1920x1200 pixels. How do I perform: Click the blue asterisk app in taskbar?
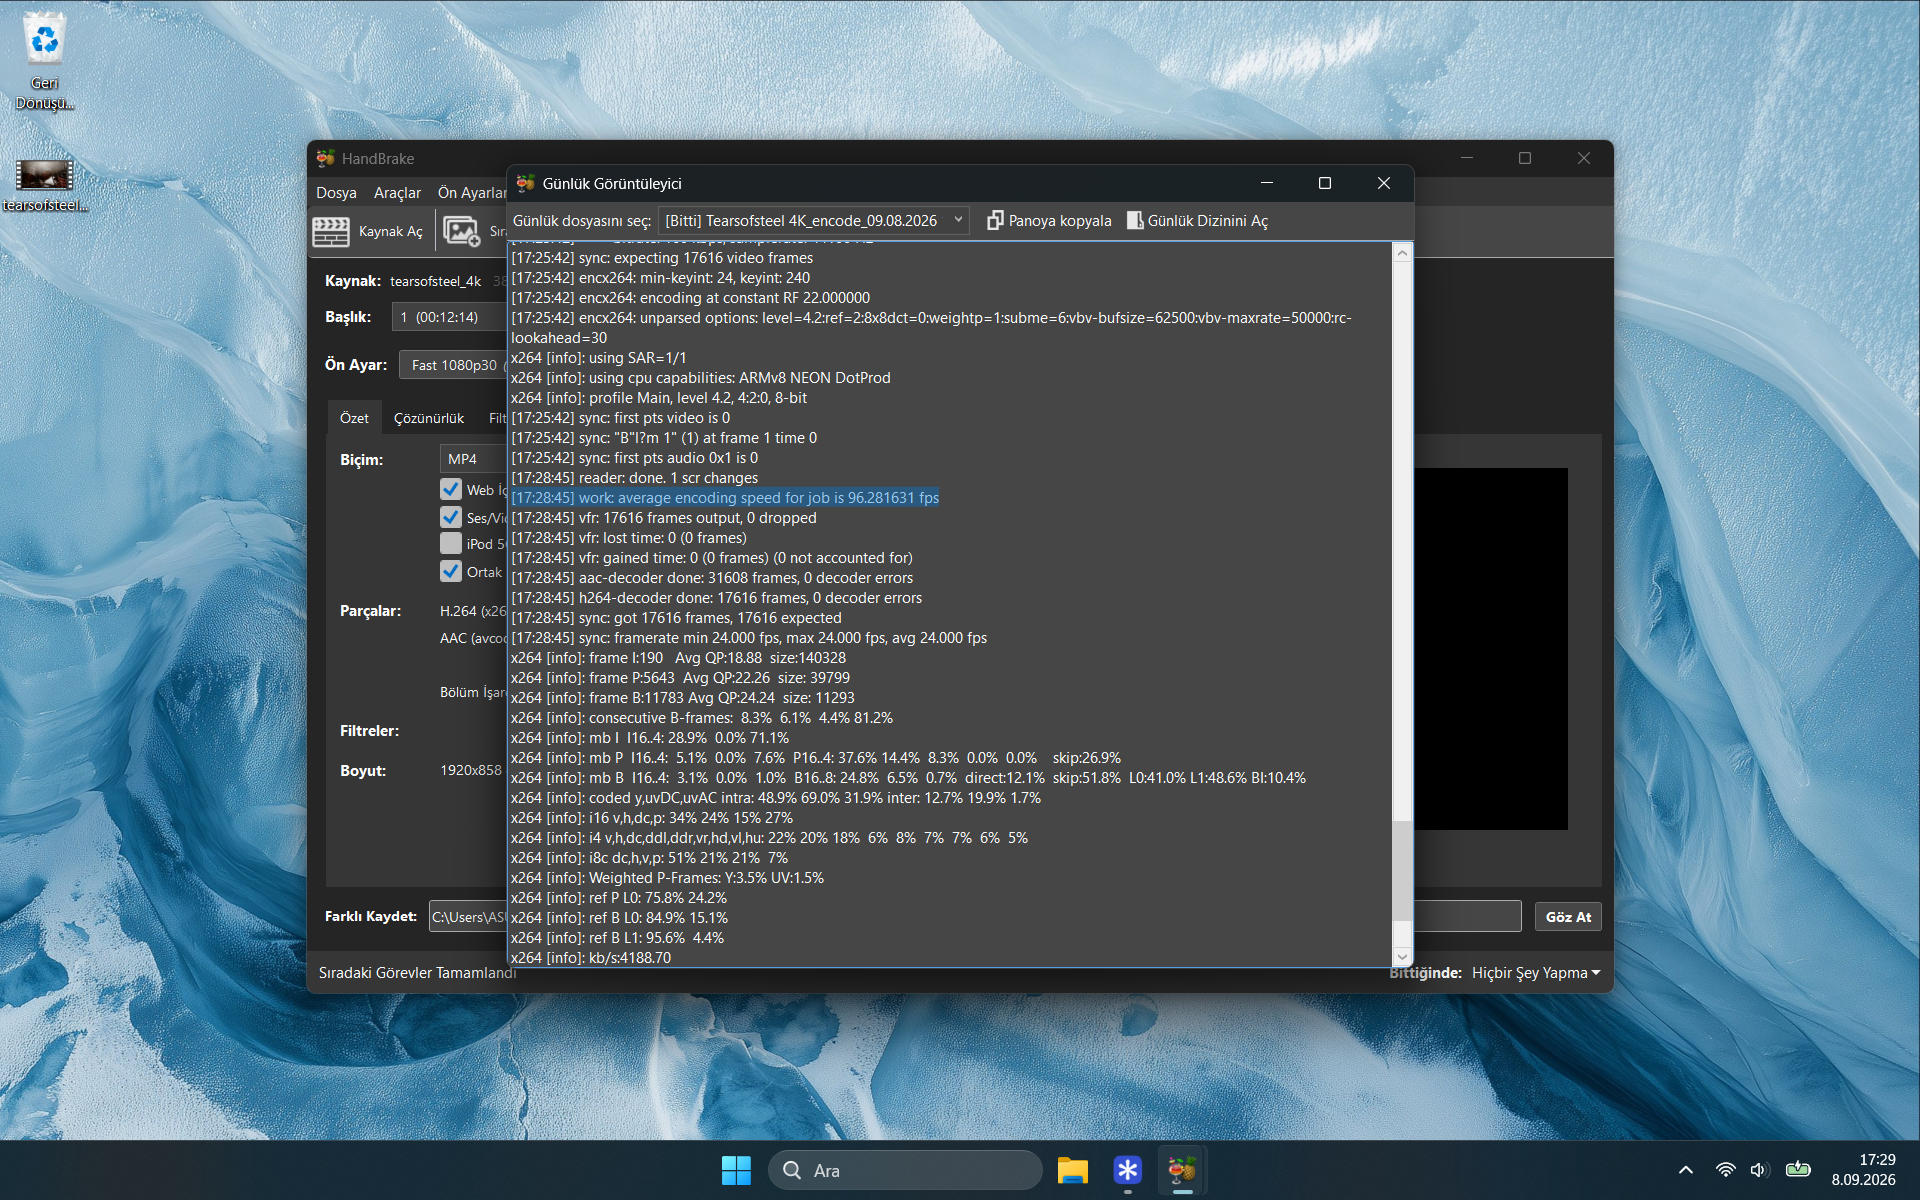tap(1127, 1170)
